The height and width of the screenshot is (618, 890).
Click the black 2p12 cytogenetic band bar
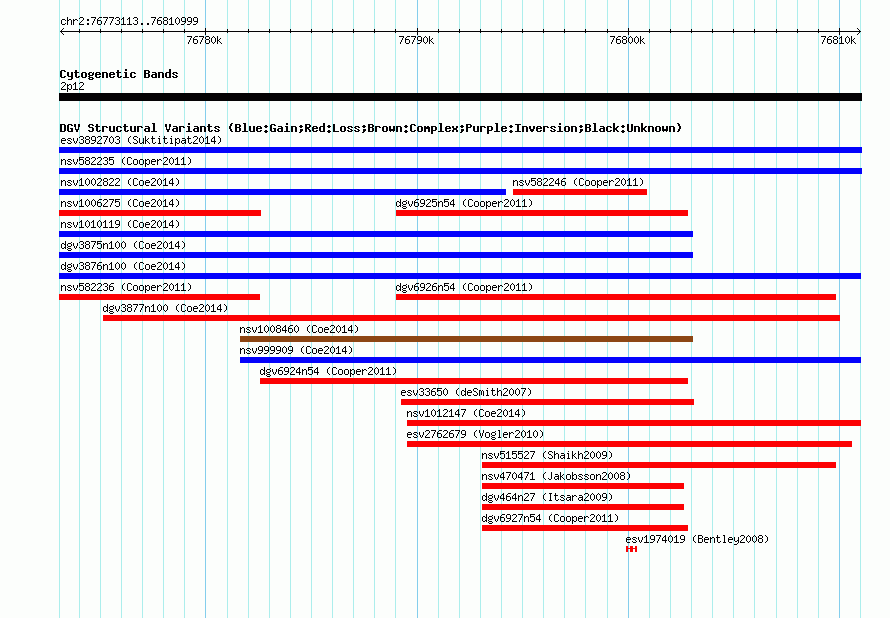(x=460, y=97)
